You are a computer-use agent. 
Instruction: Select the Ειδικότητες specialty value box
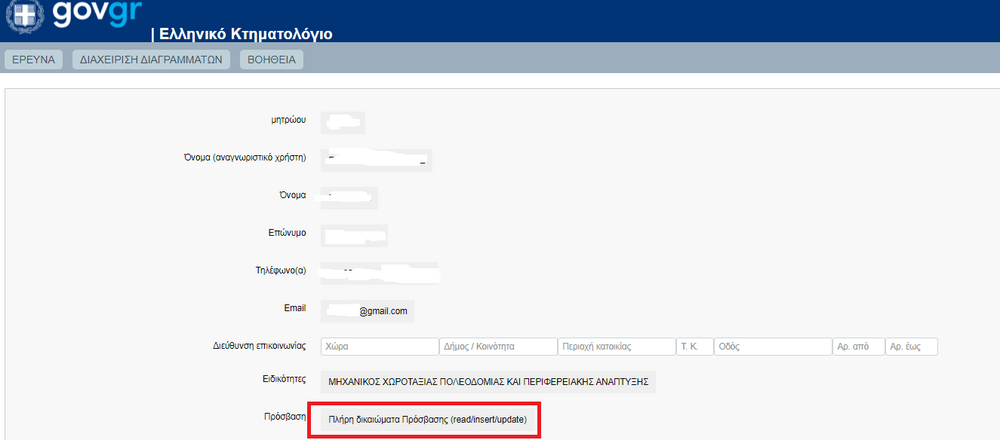click(488, 381)
